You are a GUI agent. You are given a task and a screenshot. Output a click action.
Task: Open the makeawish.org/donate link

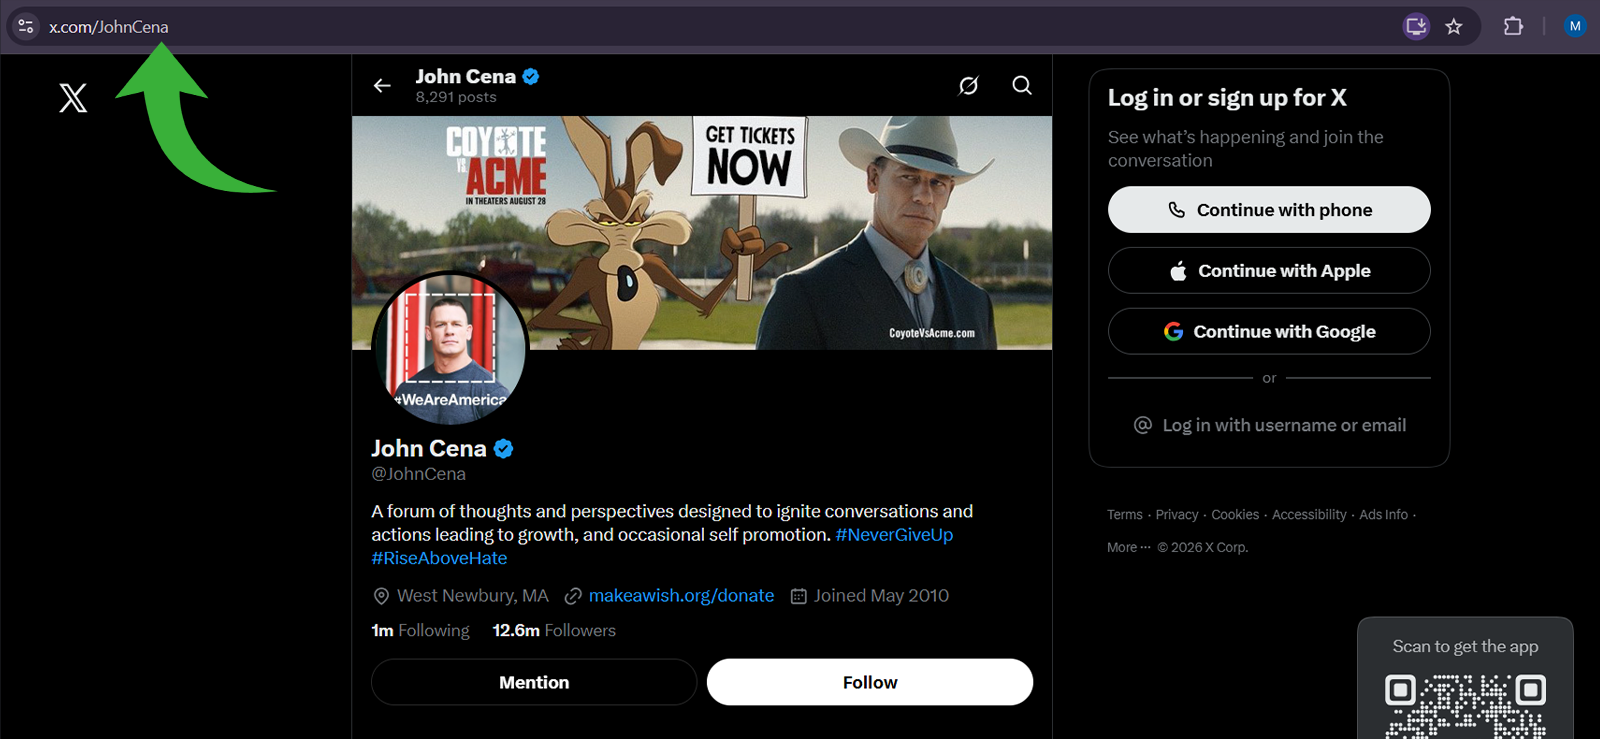coord(681,596)
